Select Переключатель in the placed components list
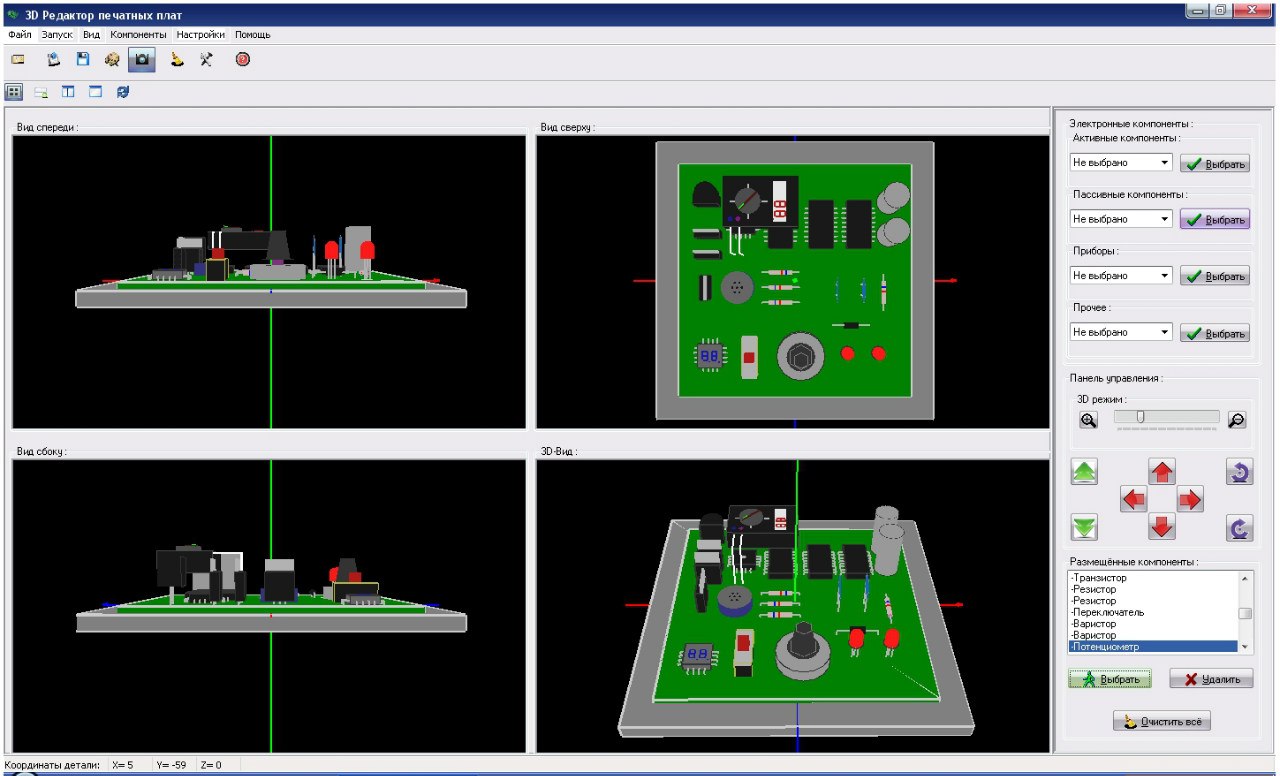 [x=1153, y=612]
